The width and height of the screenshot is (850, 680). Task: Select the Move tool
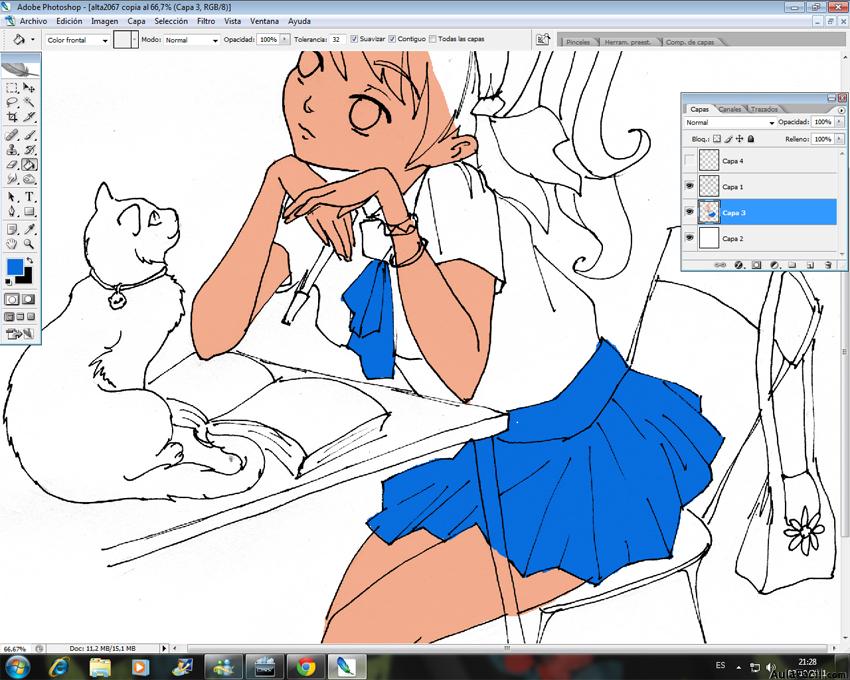[29, 88]
